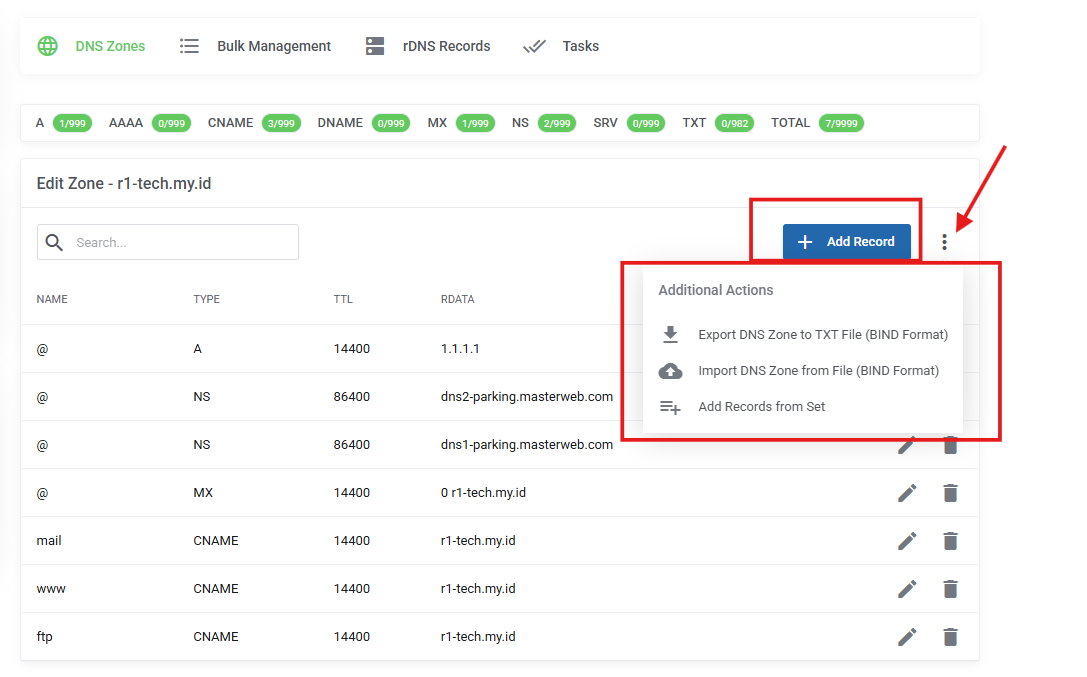1087x677 pixels.
Task: Select the DNS Zones globe icon
Action: pos(47,45)
